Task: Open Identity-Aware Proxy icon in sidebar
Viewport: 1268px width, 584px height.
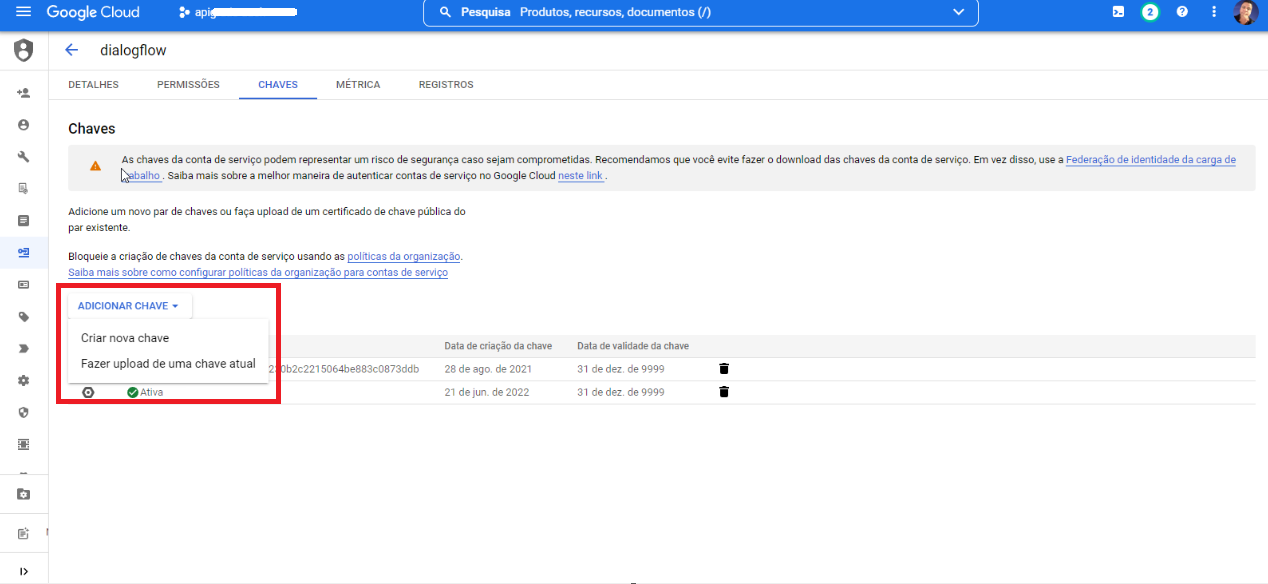Action: pyautogui.click(x=23, y=444)
